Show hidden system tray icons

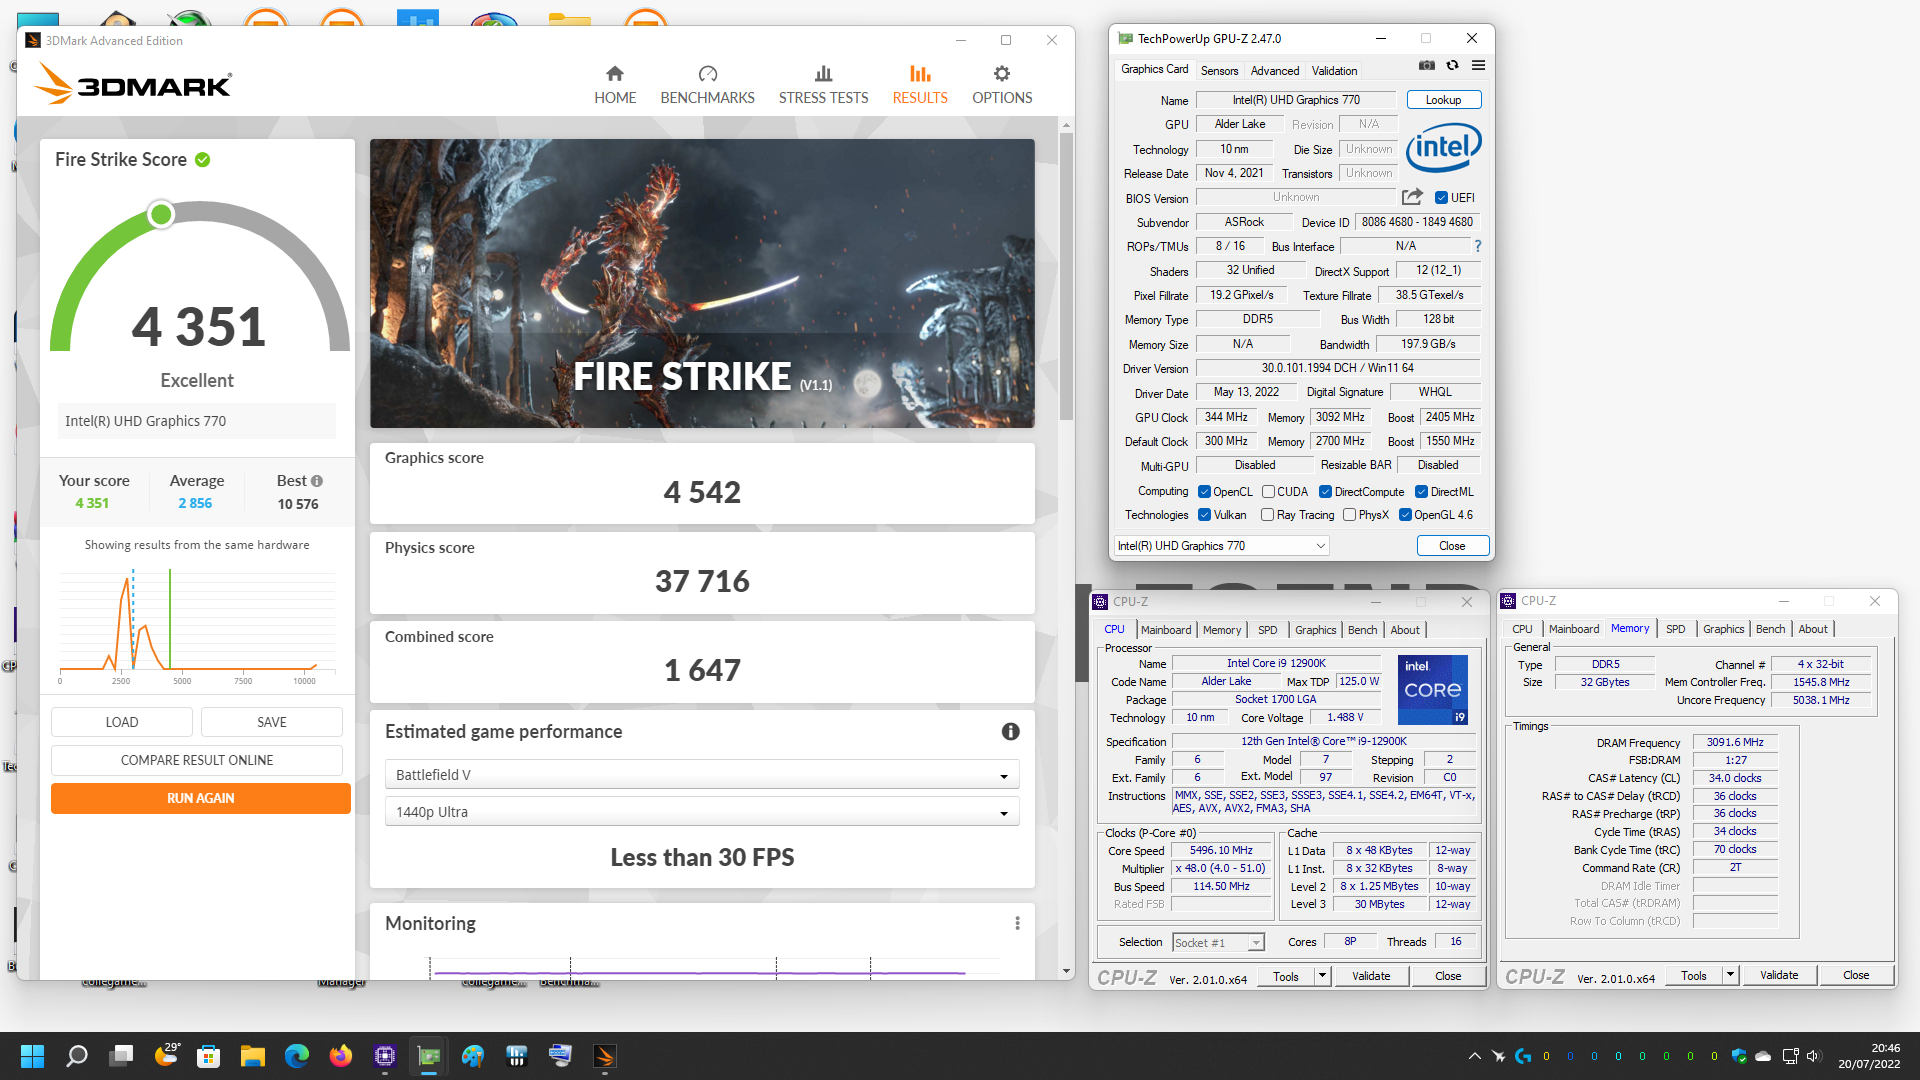[x=1474, y=1056]
